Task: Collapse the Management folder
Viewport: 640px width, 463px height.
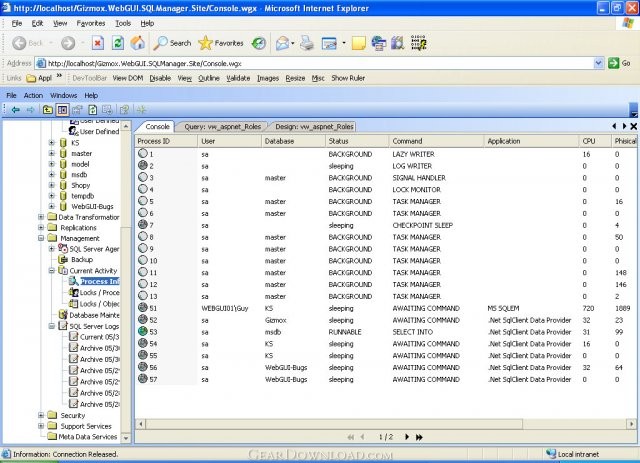Action: 41,238
